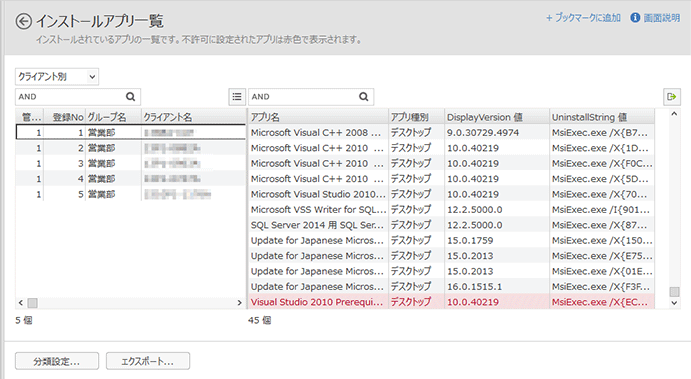Click the 管... column header

click(x=30, y=117)
